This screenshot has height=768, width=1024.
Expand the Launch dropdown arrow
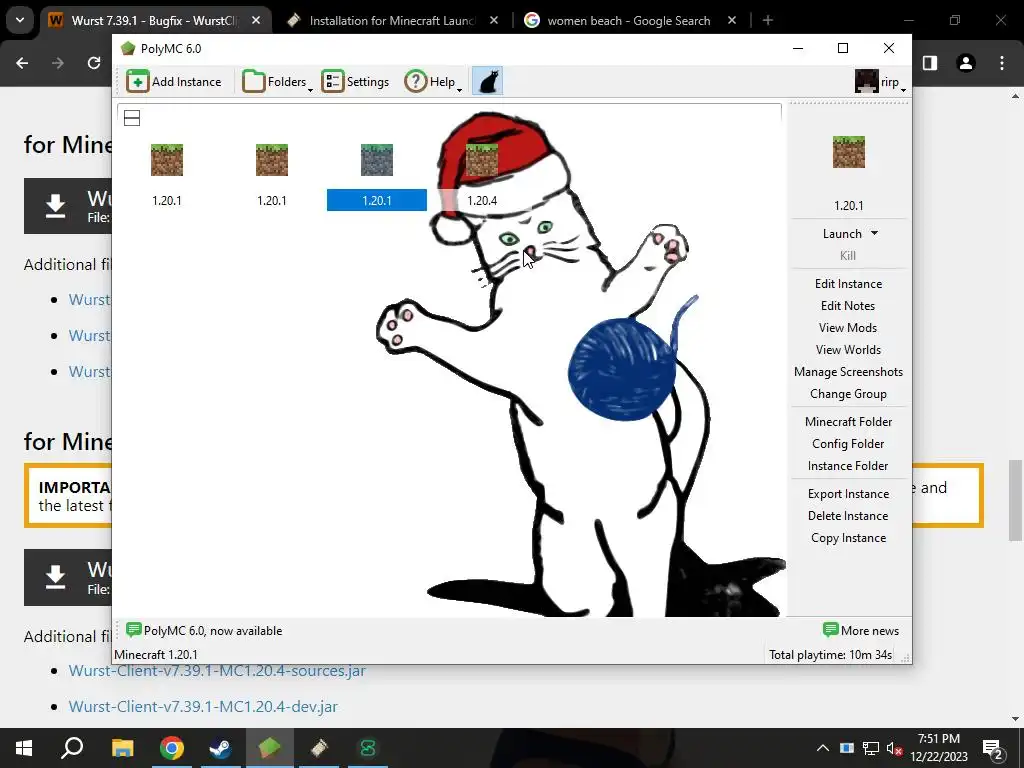click(874, 233)
